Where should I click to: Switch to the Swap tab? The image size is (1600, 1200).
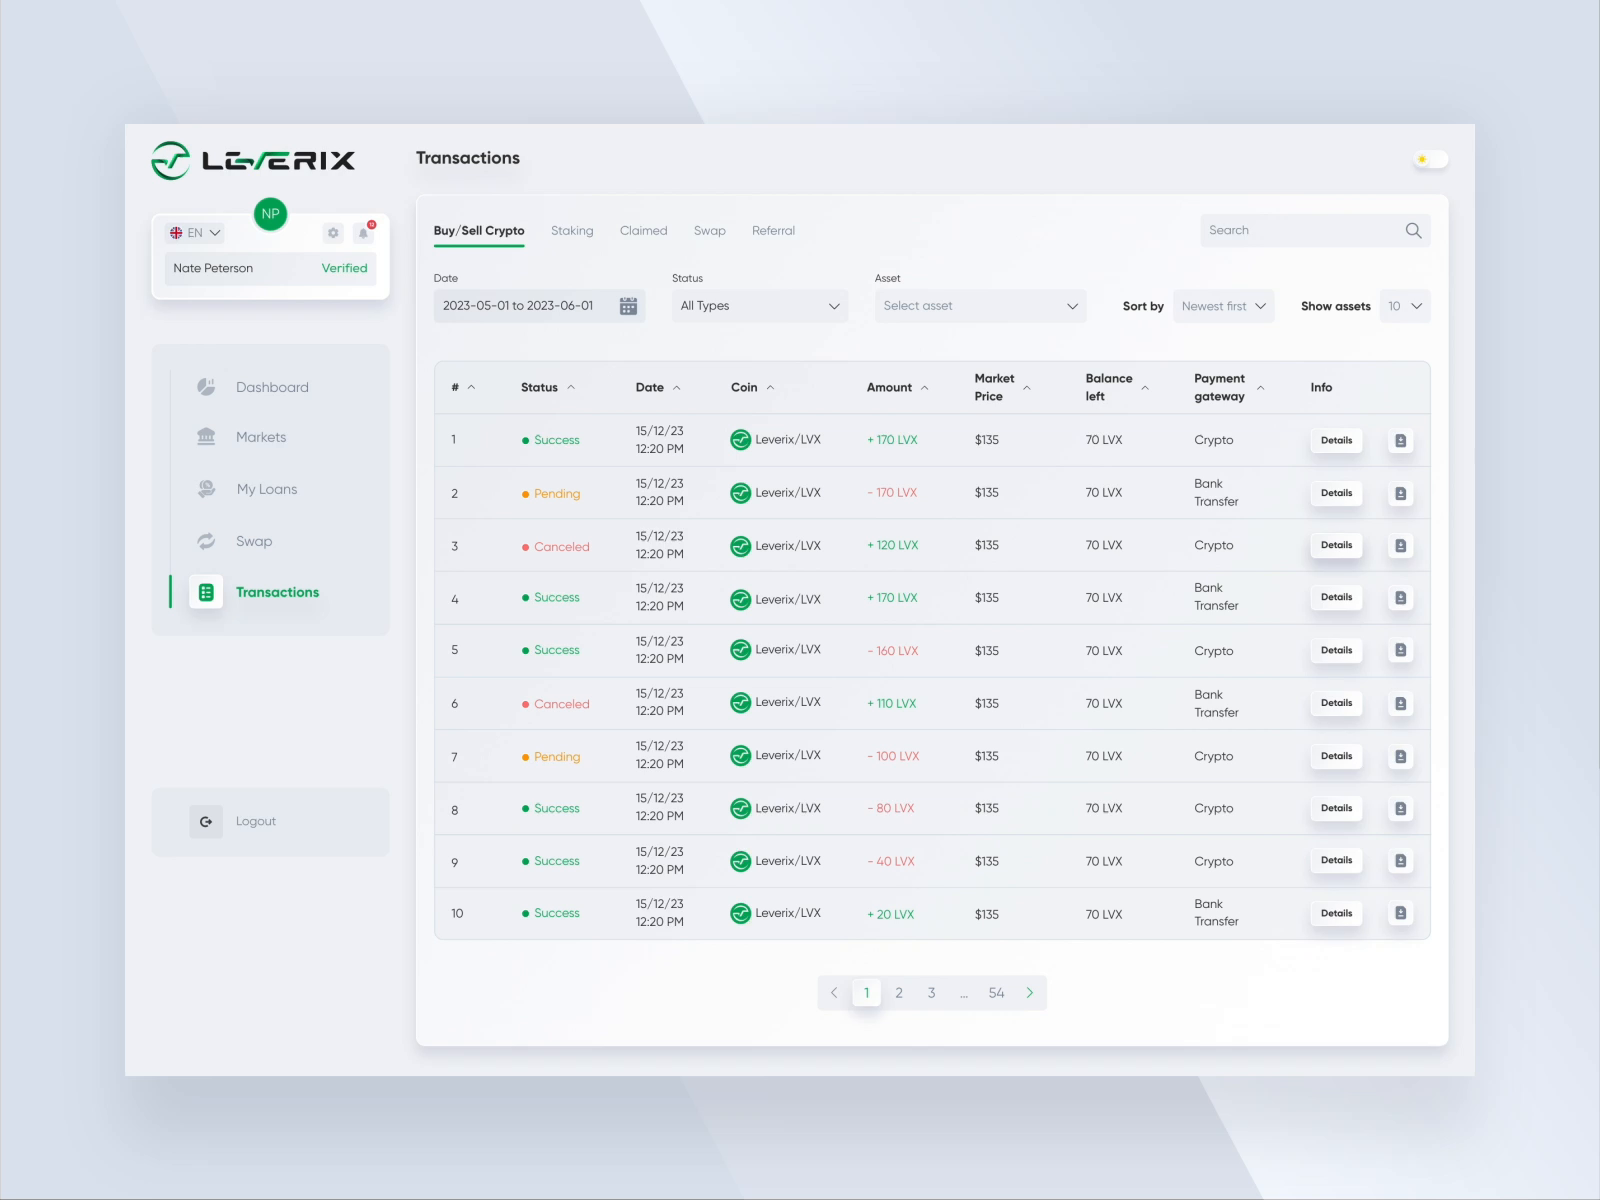710,231
